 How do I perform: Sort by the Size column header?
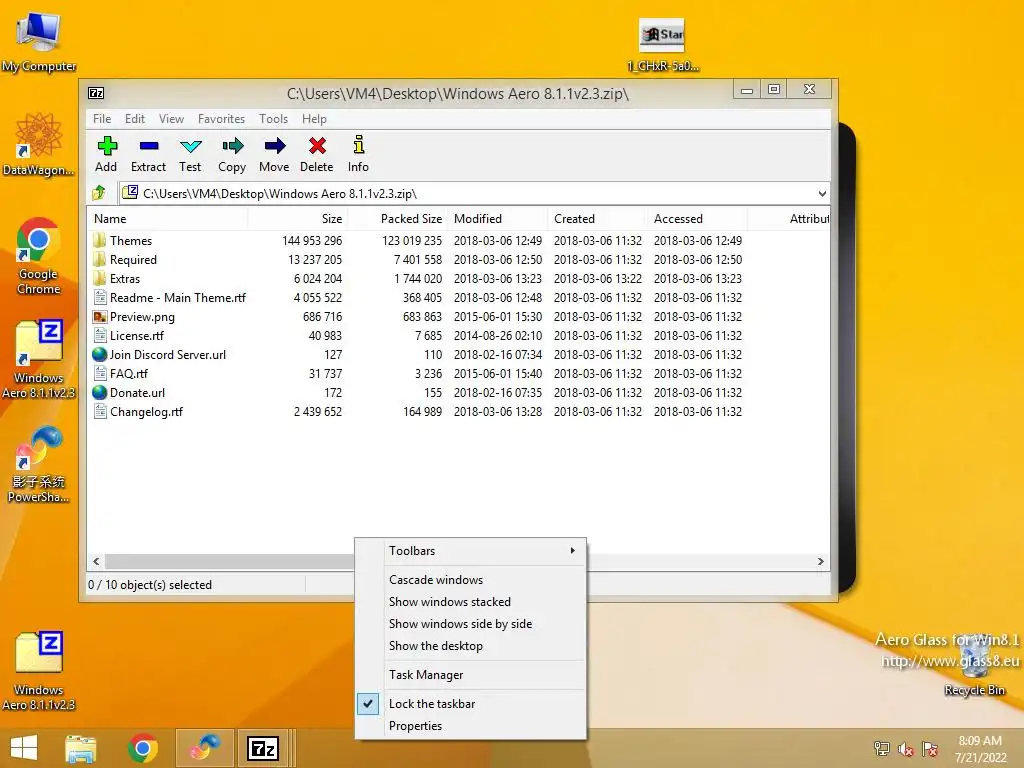(x=298, y=219)
